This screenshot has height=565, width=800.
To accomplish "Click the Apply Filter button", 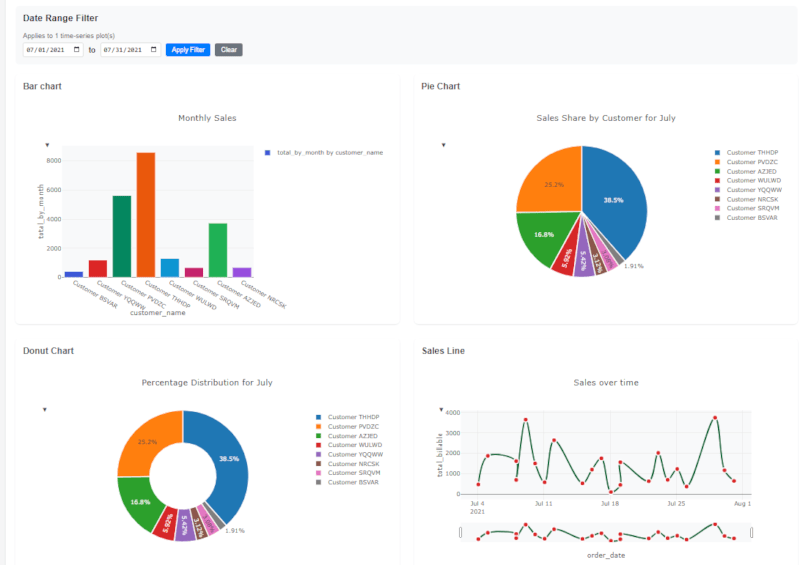I will pyautogui.click(x=187, y=49).
